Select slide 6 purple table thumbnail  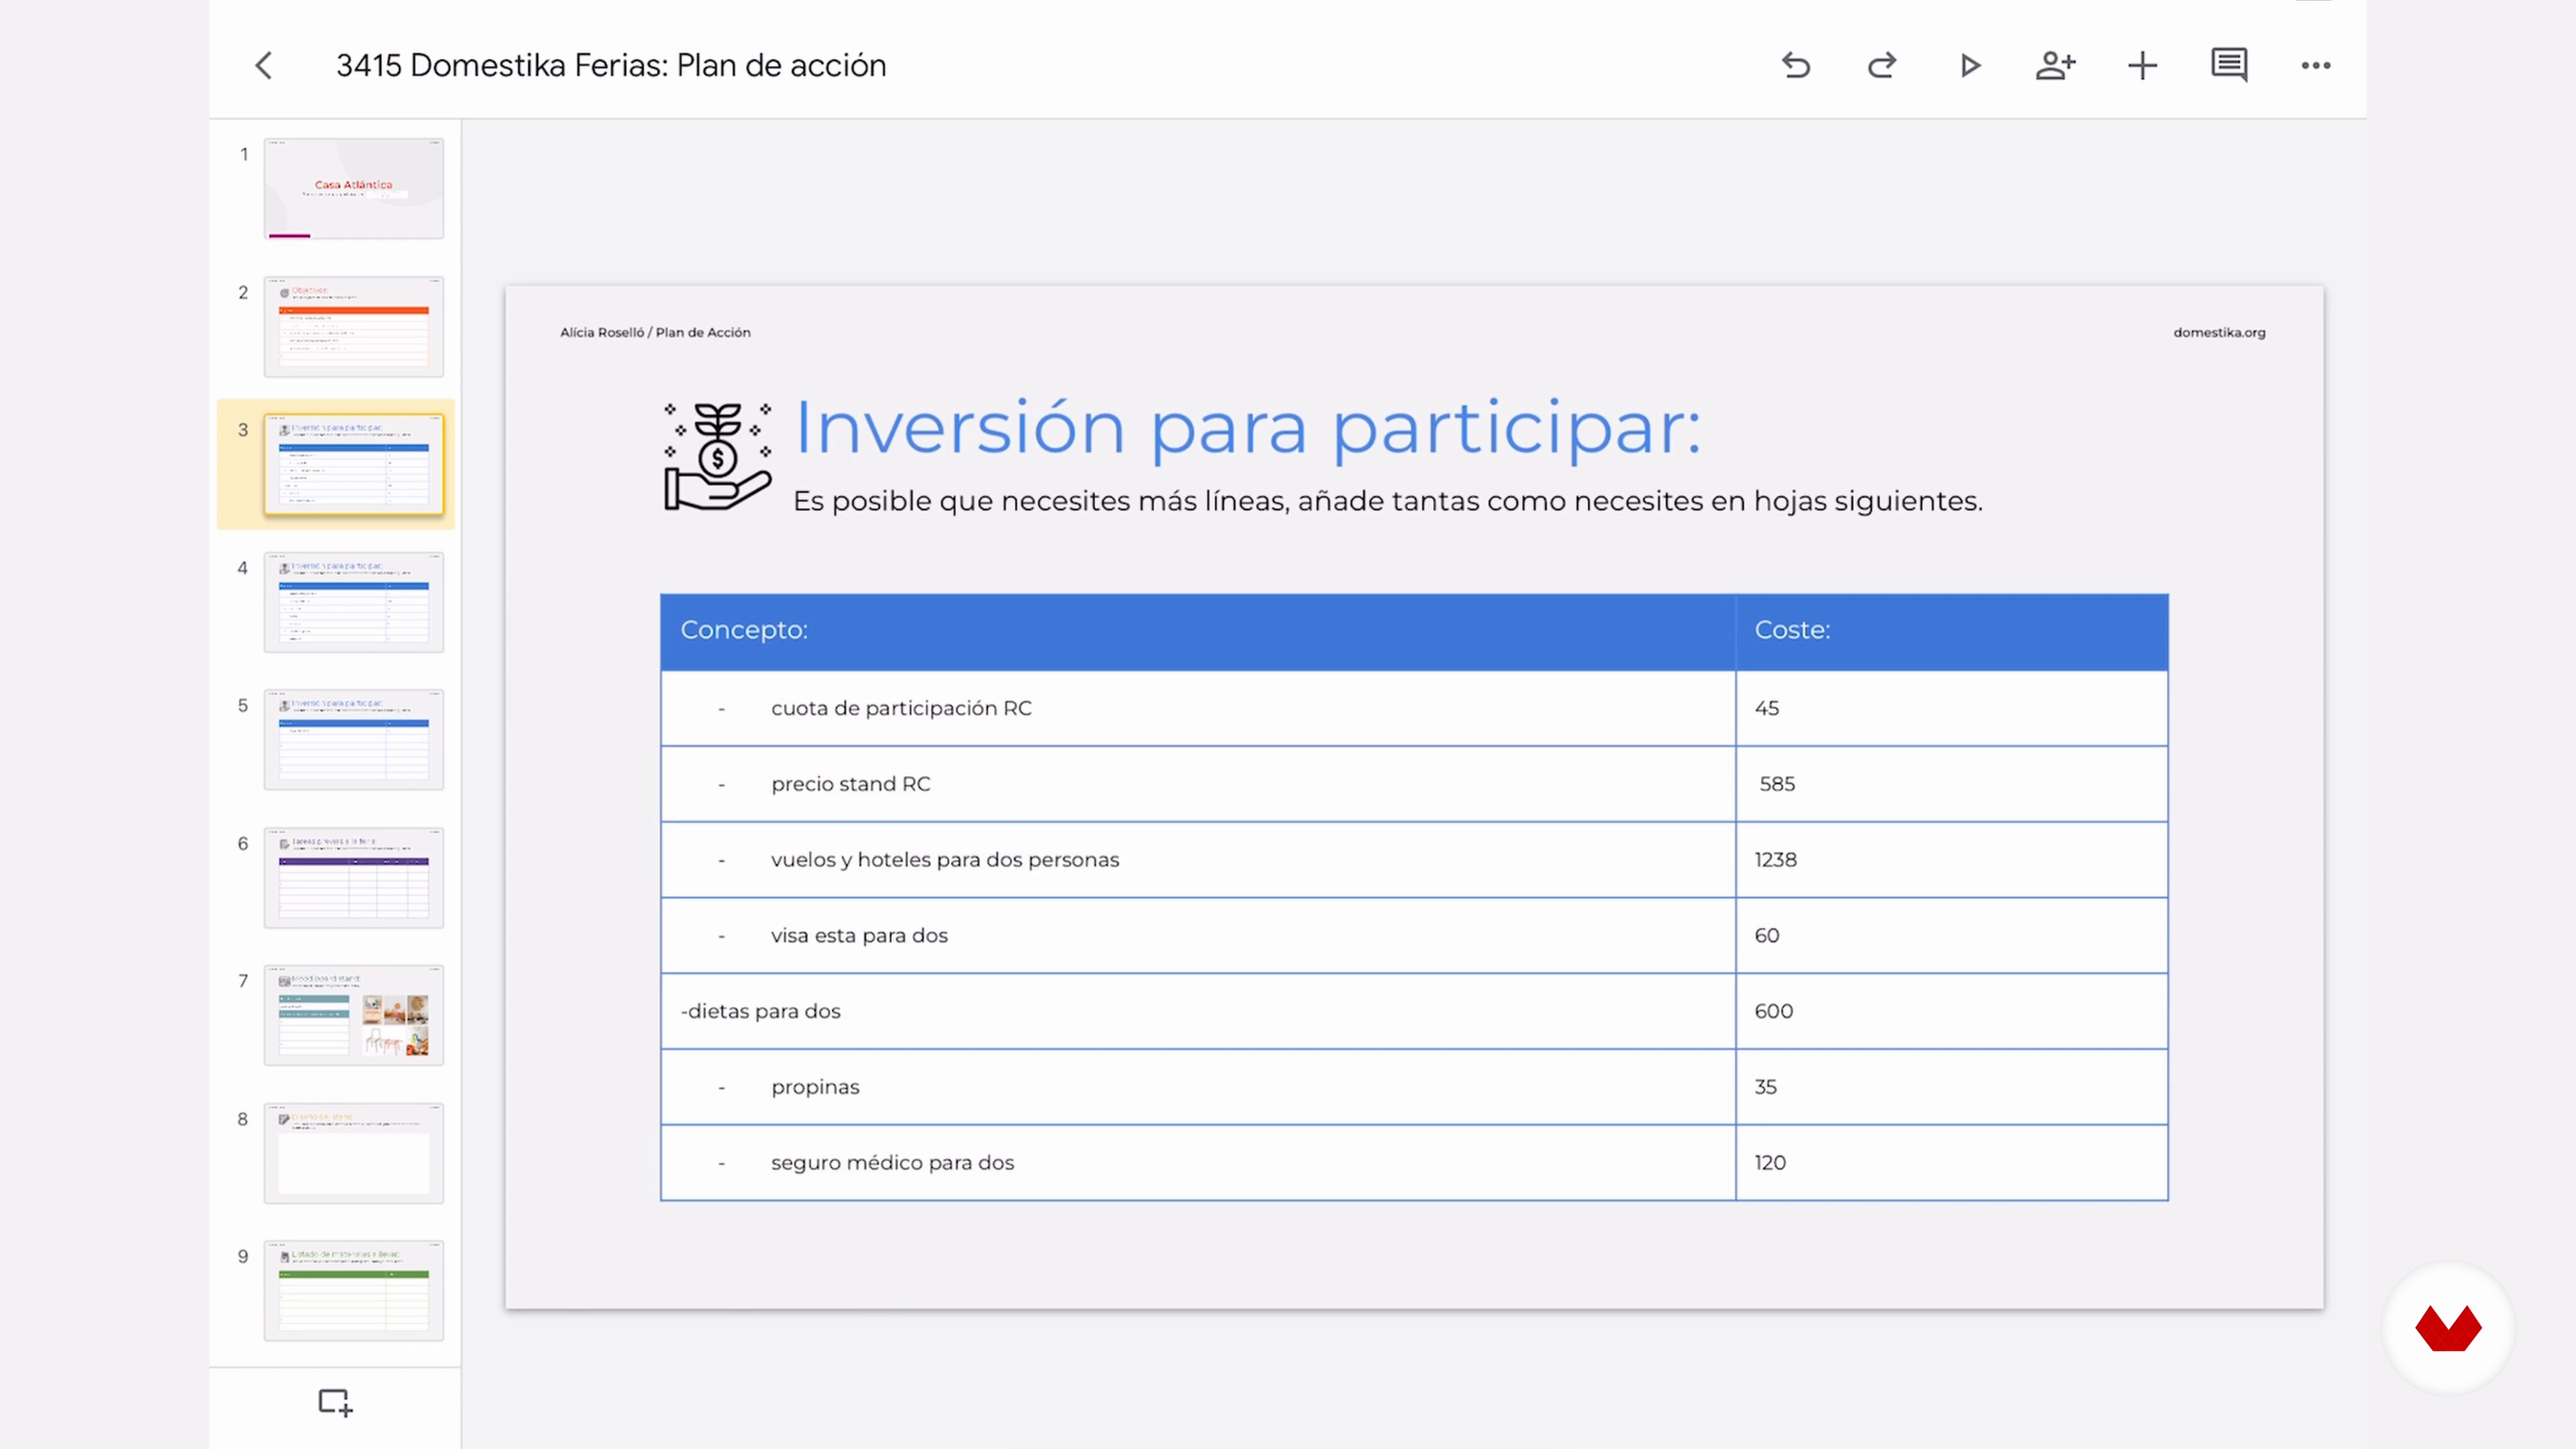pyautogui.click(x=354, y=877)
